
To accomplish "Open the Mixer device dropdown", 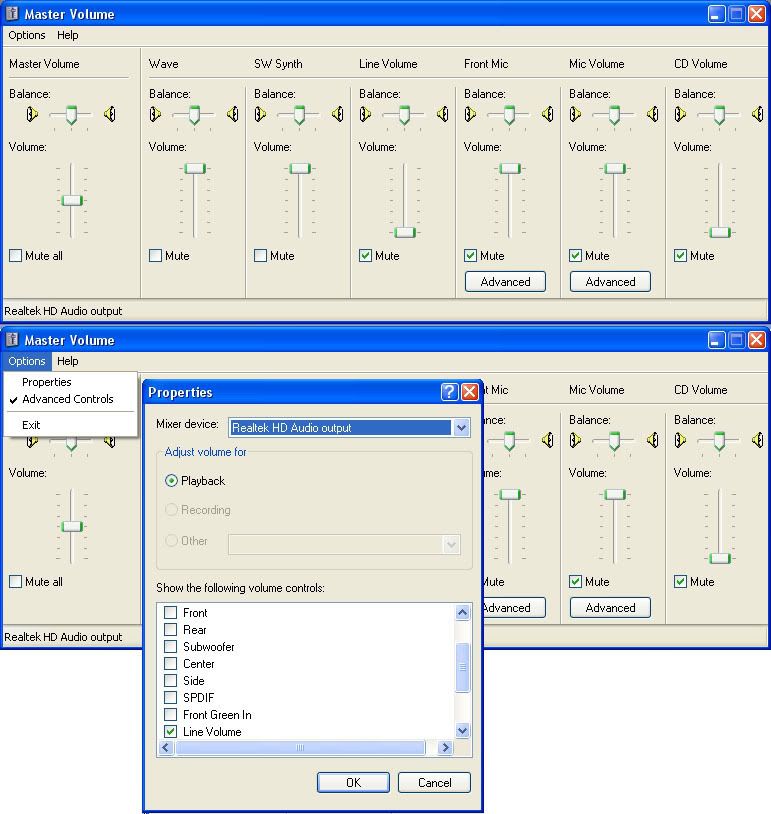I will click(x=461, y=428).
